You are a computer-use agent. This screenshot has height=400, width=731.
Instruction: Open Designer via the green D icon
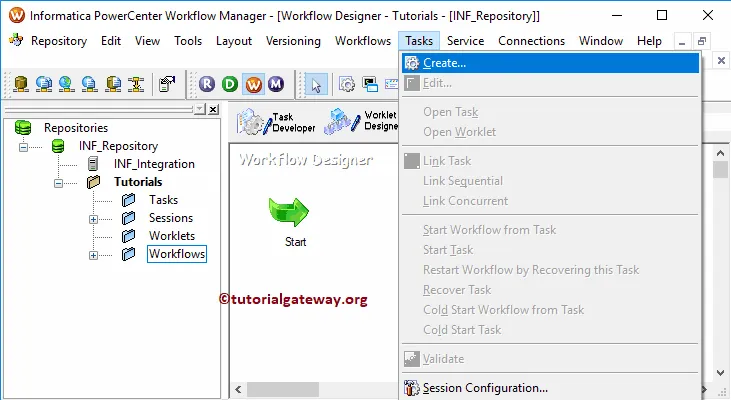tap(230, 84)
